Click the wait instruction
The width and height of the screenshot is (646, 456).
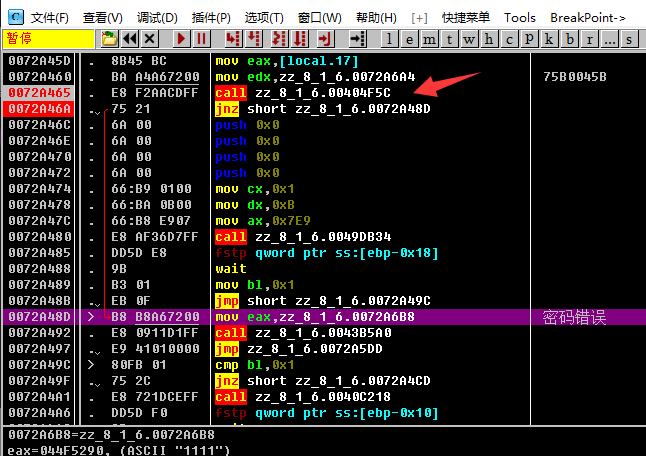coord(231,269)
